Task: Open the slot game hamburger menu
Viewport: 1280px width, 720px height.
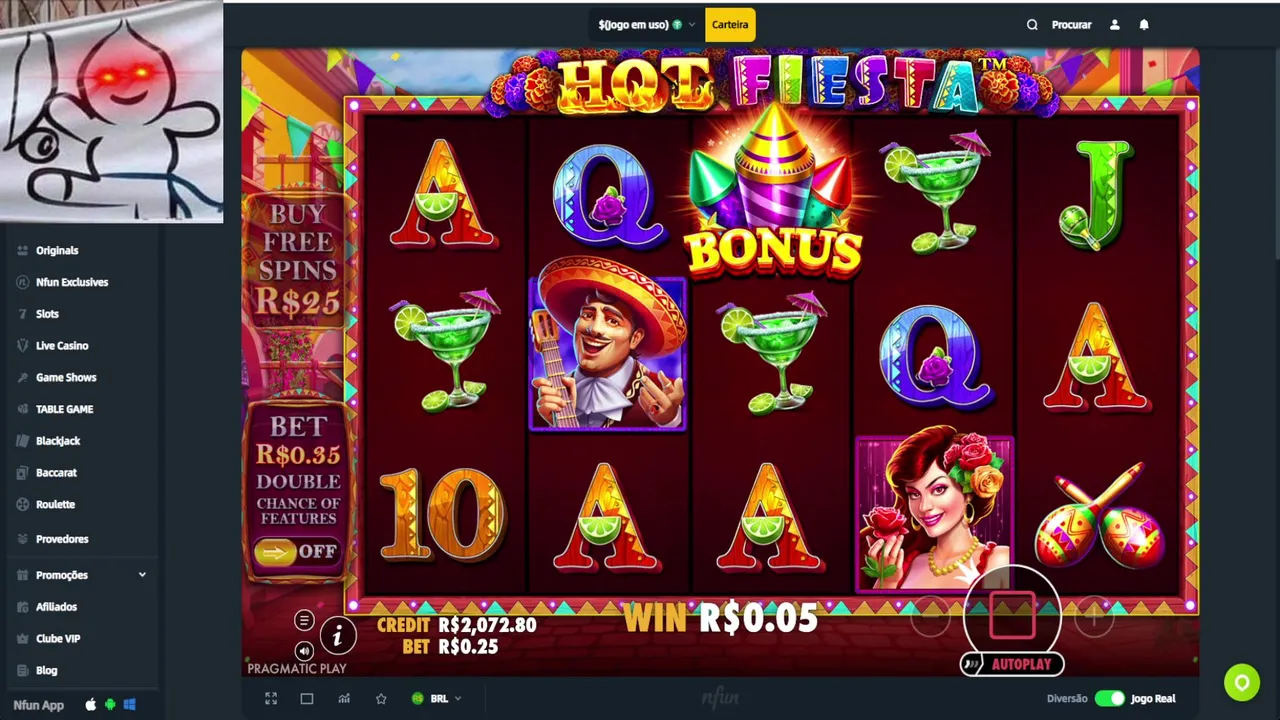Action: (x=304, y=621)
